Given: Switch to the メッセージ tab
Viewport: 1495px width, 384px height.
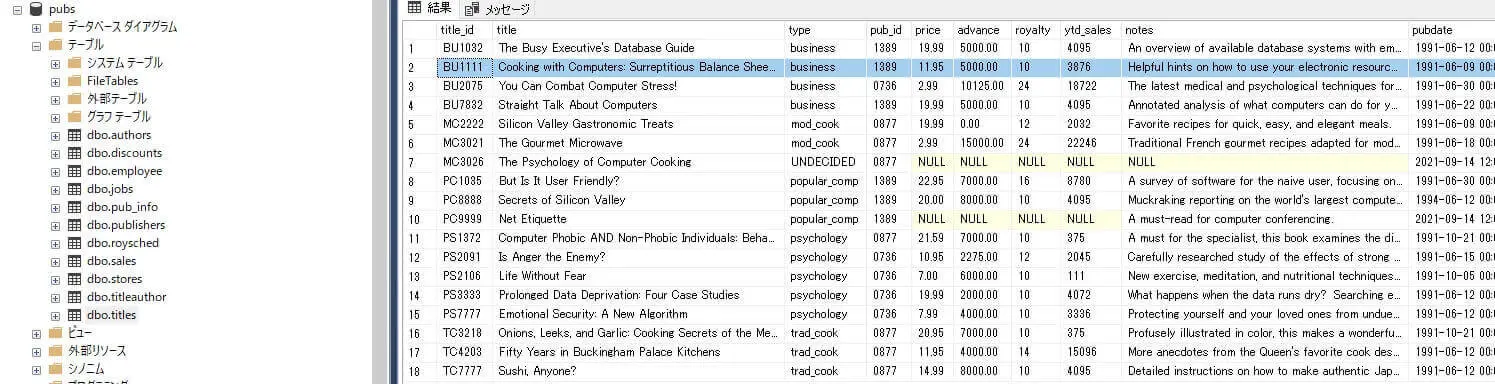Looking at the screenshot, I should [497, 9].
